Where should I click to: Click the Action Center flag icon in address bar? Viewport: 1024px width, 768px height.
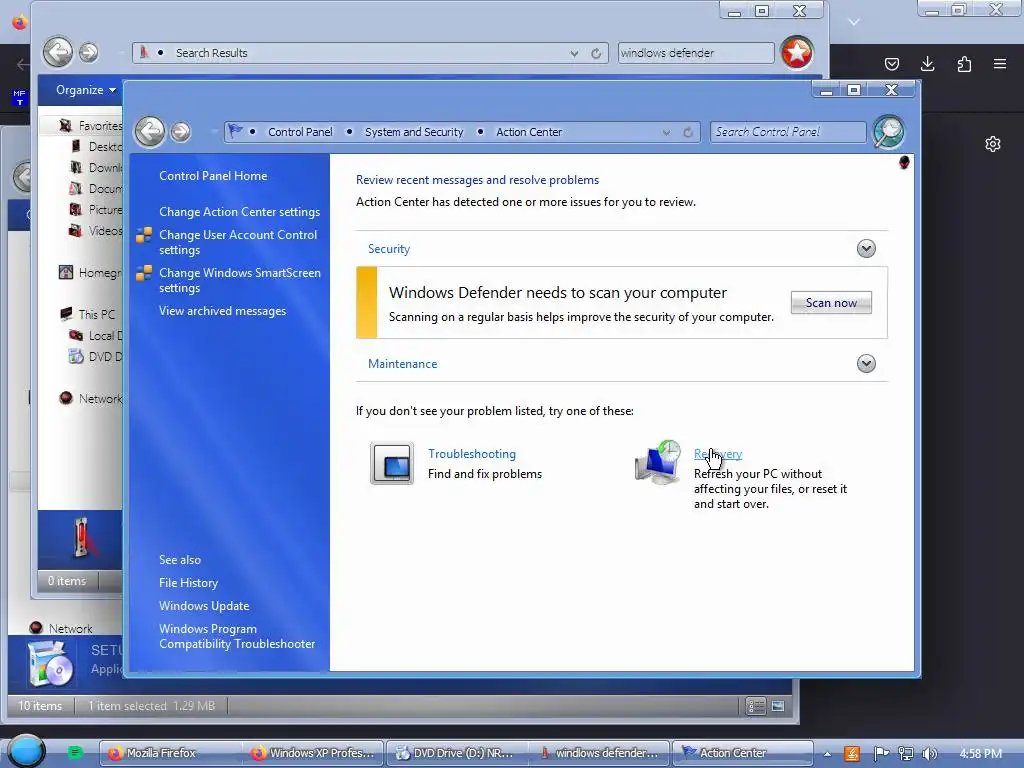235,131
